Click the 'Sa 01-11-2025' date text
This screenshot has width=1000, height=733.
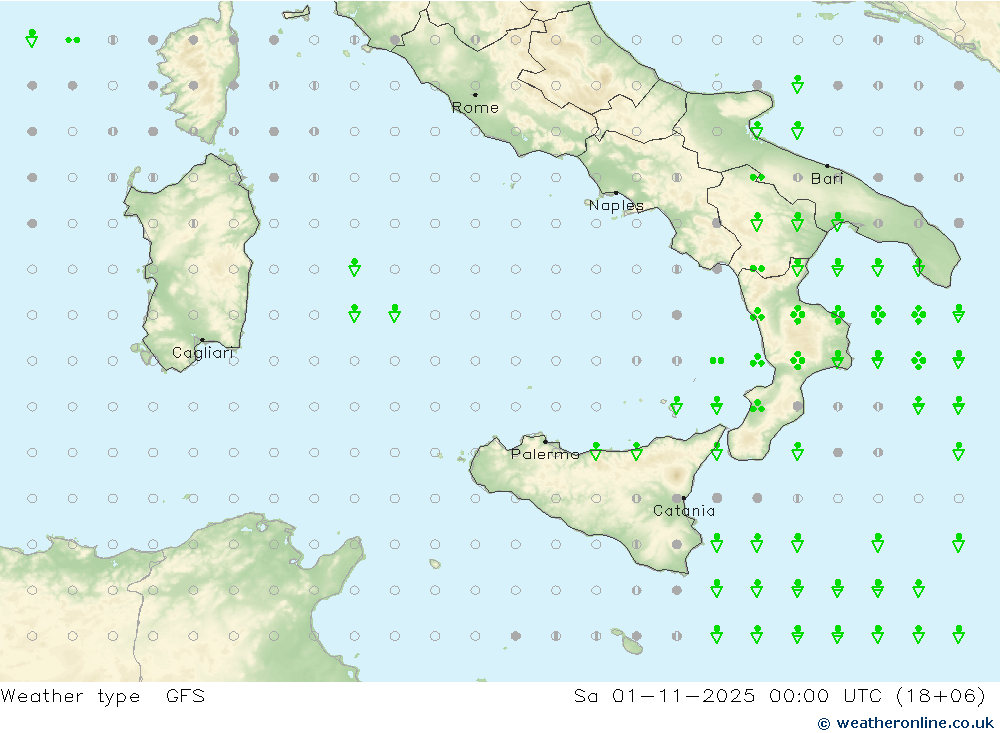(664, 696)
